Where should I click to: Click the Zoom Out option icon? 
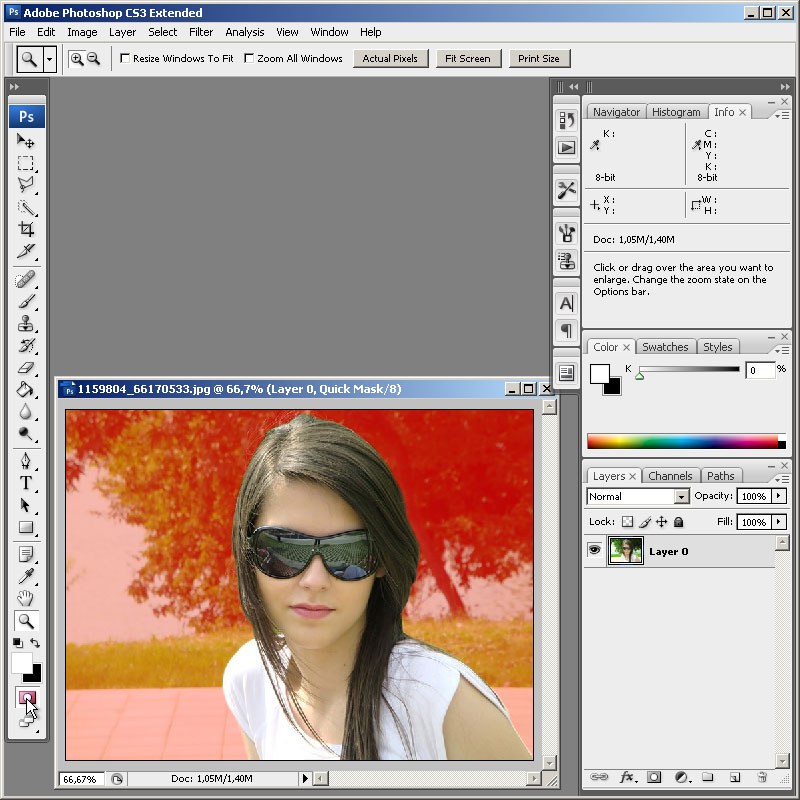[x=93, y=59]
